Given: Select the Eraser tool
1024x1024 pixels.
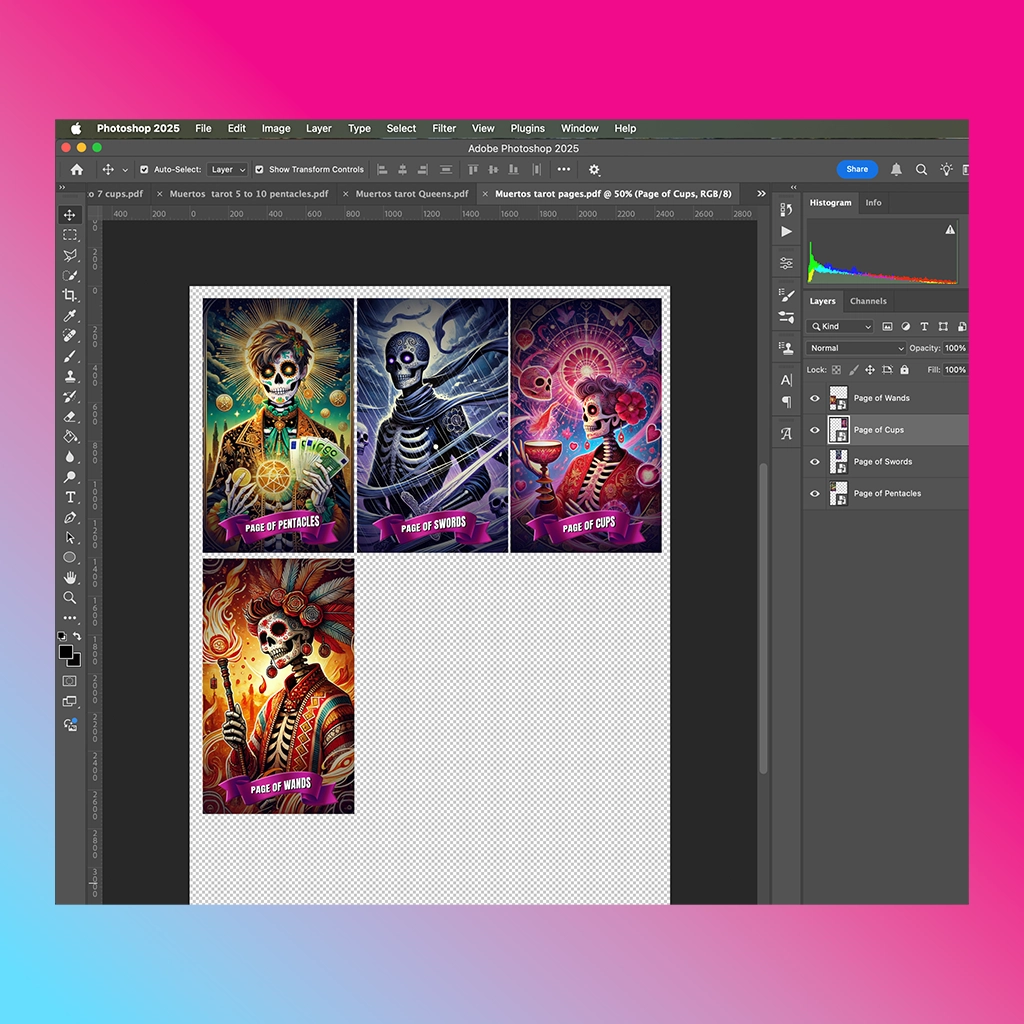Looking at the screenshot, I should pyautogui.click(x=70, y=417).
